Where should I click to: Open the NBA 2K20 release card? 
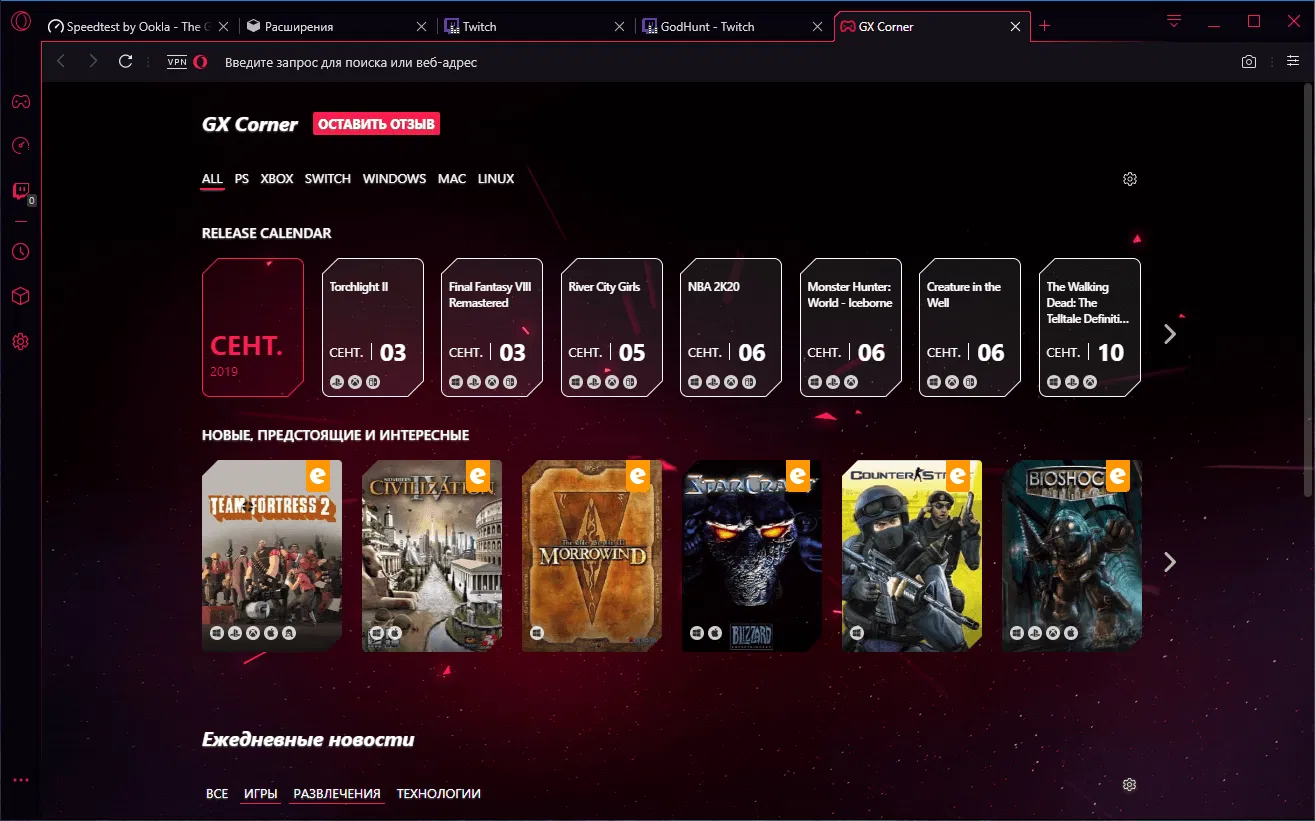(x=731, y=328)
